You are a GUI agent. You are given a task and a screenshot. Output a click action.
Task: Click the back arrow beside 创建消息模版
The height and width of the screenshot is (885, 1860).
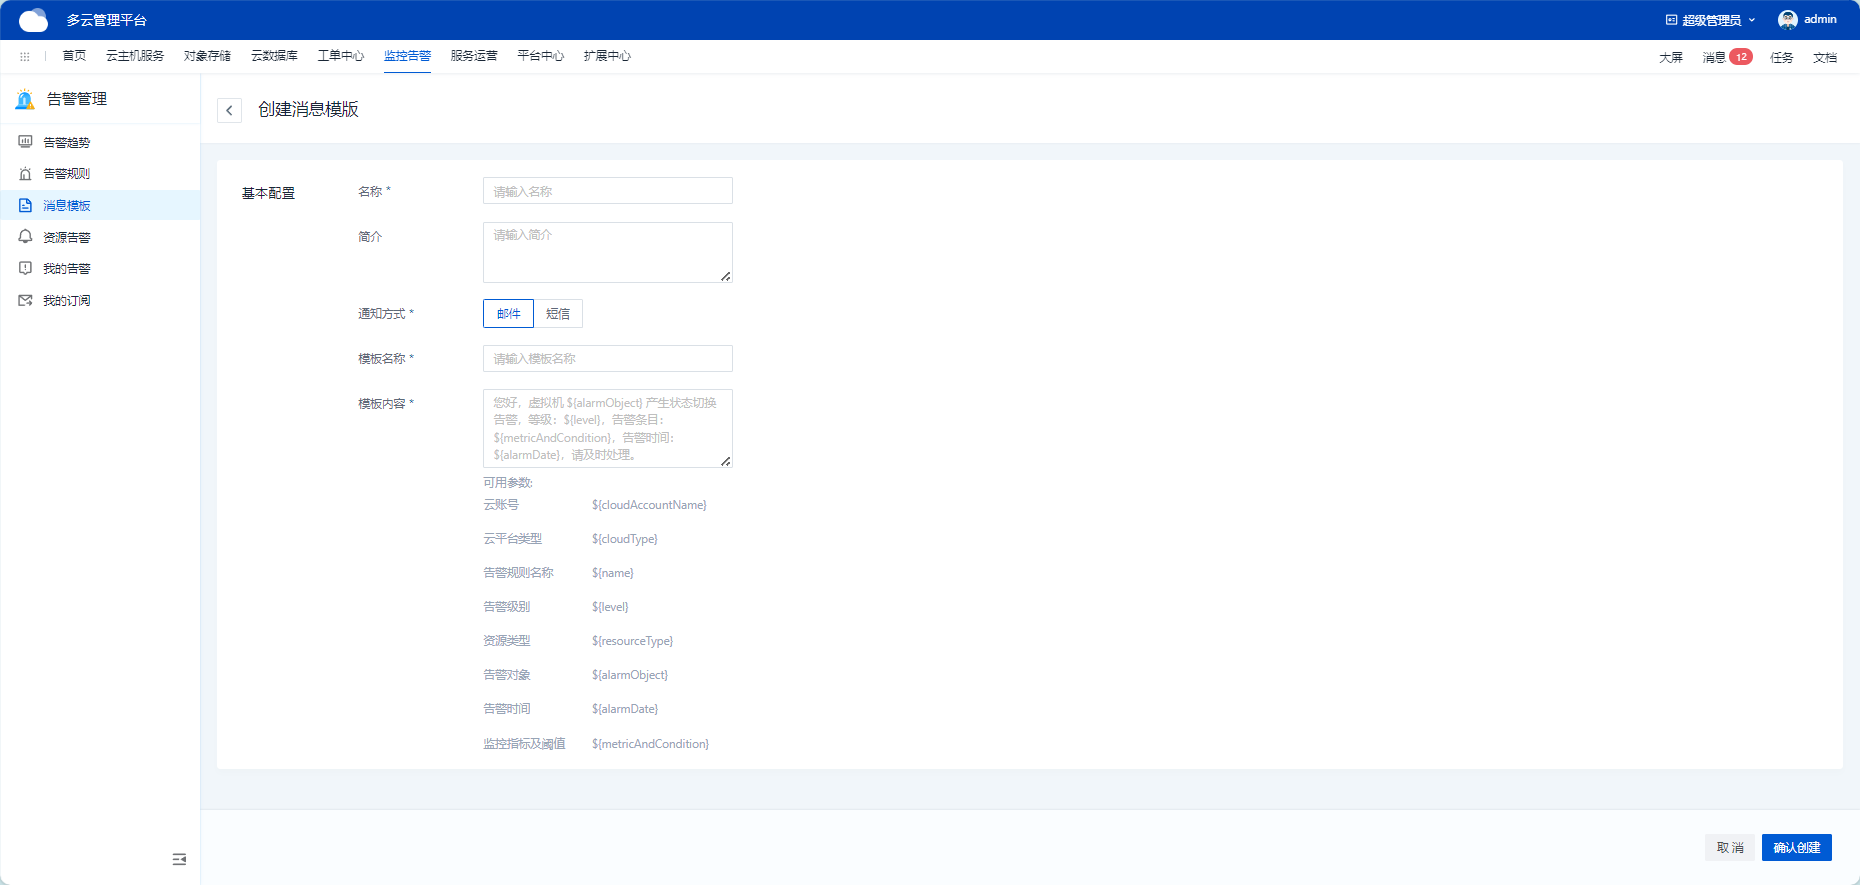click(229, 110)
